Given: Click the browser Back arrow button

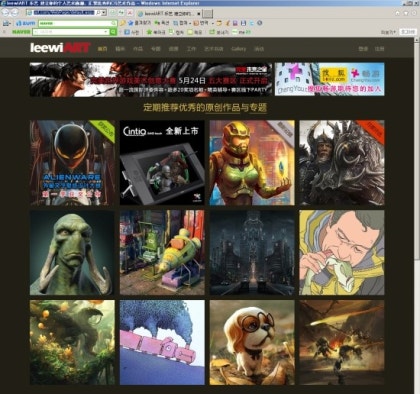Looking at the screenshot, I should click(x=6, y=13).
